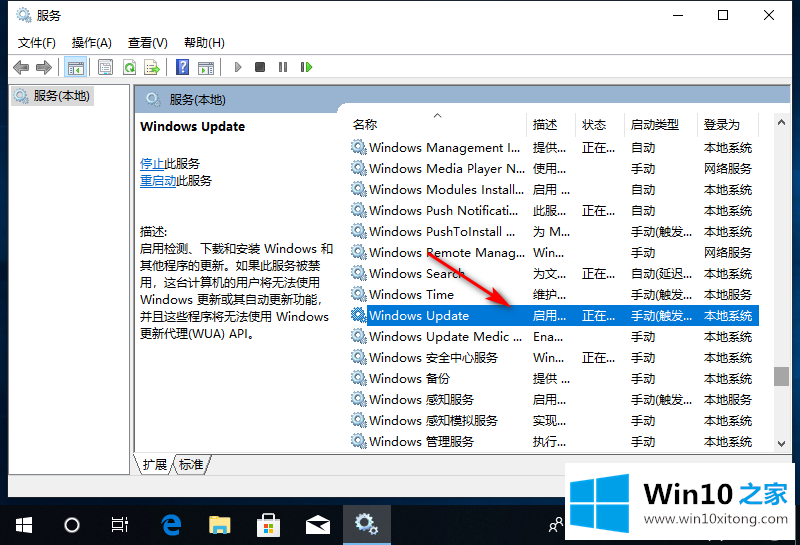The width and height of the screenshot is (800, 545).
Task: Open the 操作(A) menu
Action: [x=91, y=42]
